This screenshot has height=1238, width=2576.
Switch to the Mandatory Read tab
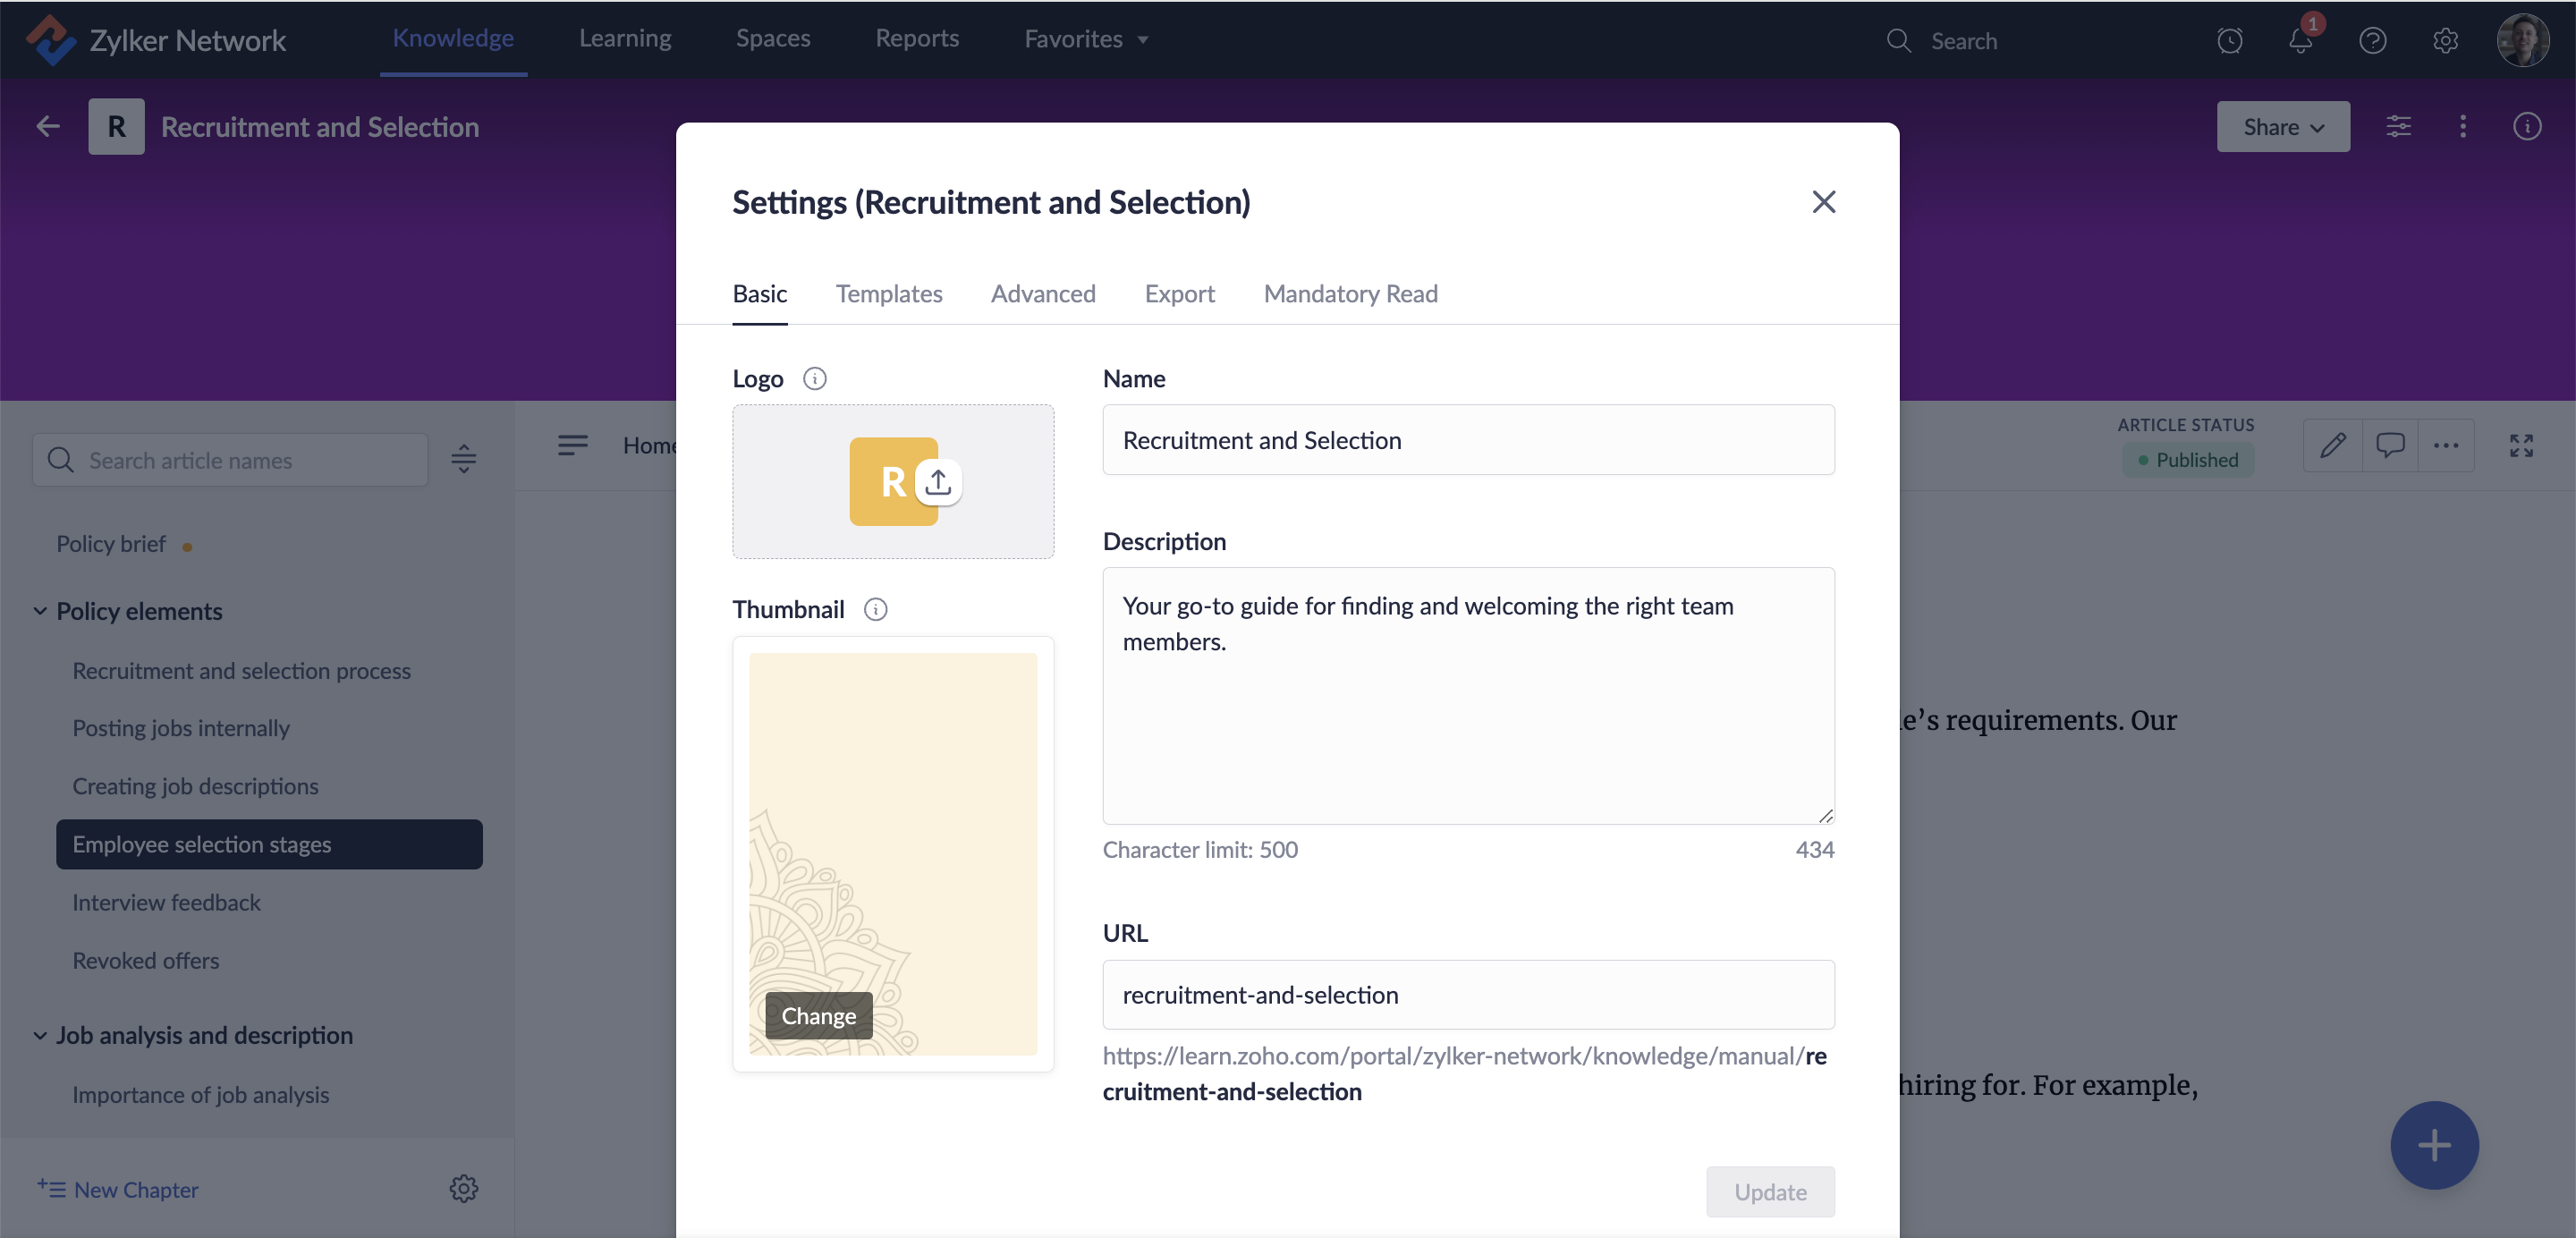point(1350,294)
